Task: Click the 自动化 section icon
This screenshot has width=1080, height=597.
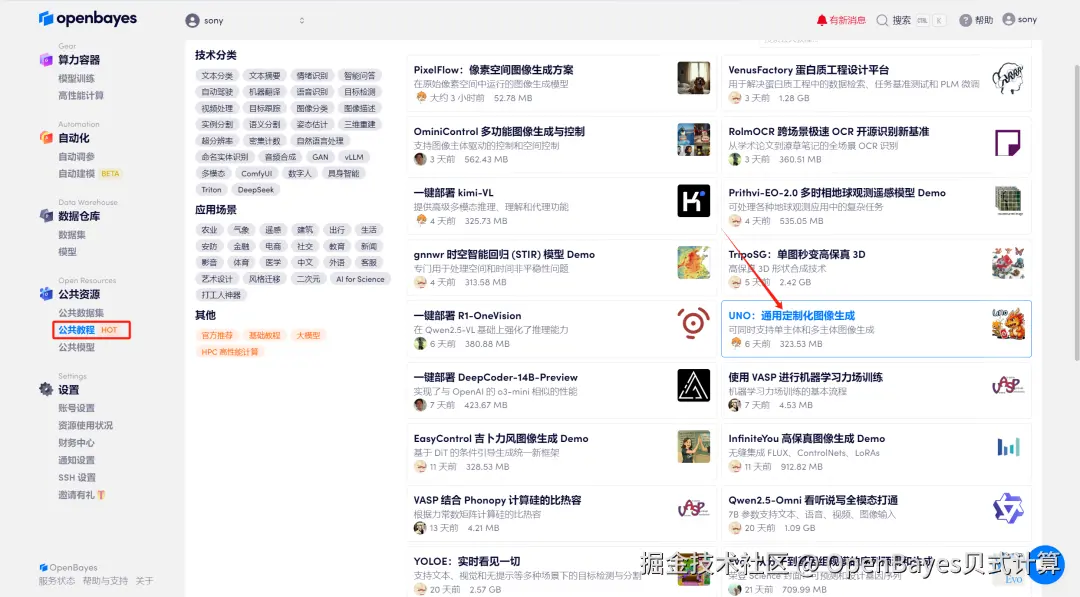Action: tap(46, 138)
